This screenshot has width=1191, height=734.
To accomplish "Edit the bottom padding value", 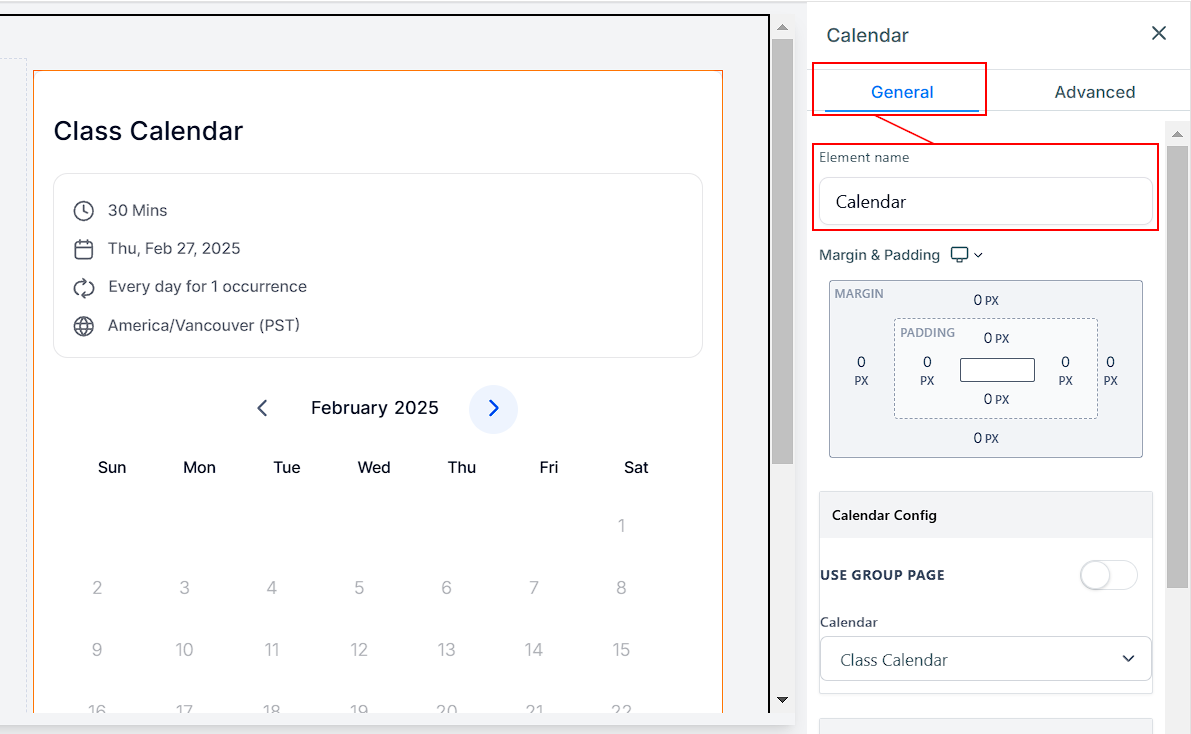I will 990,399.
